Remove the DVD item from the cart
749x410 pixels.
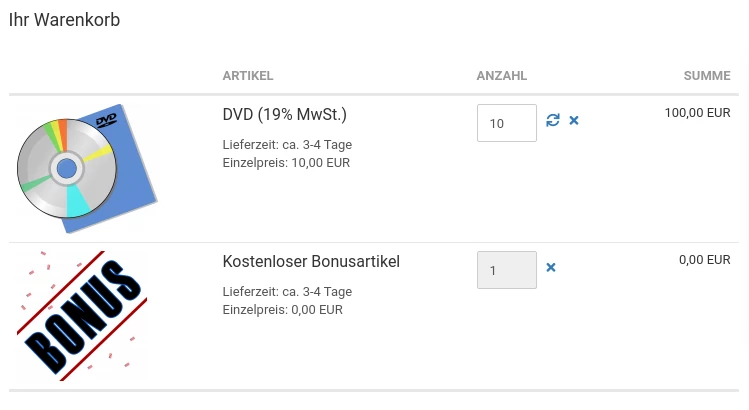click(x=574, y=120)
